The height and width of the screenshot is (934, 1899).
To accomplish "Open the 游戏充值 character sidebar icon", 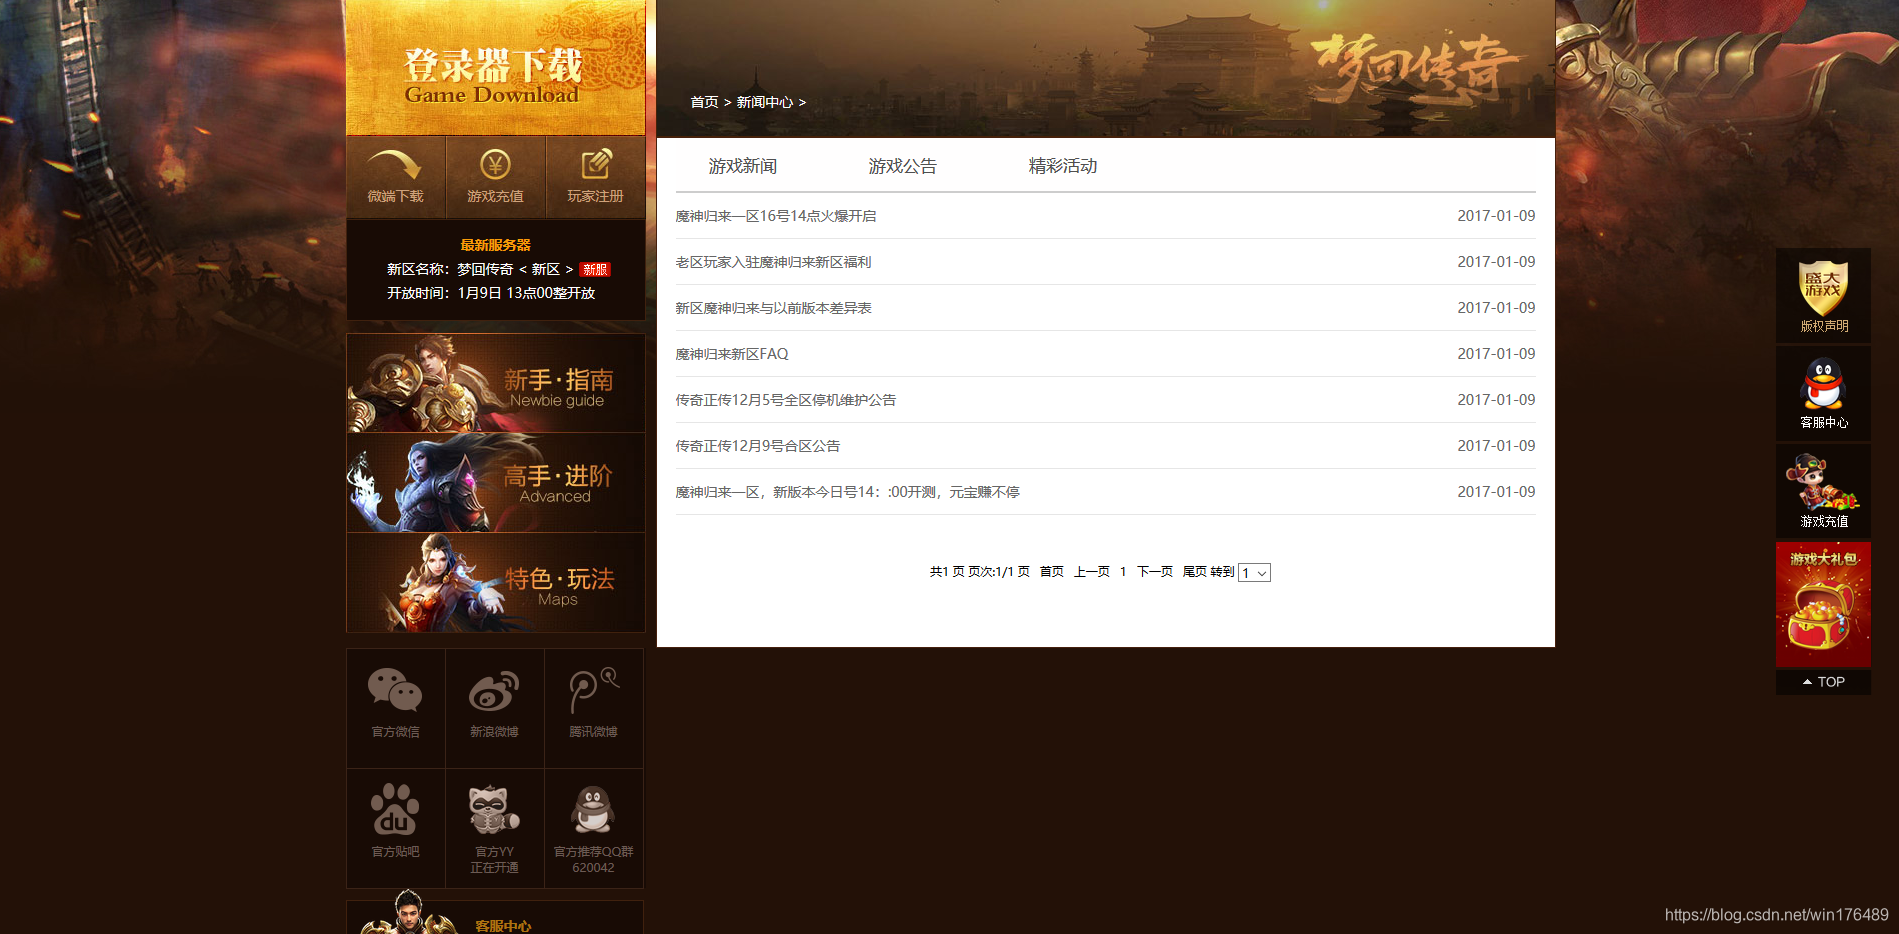I will pyautogui.click(x=1823, y=491).
